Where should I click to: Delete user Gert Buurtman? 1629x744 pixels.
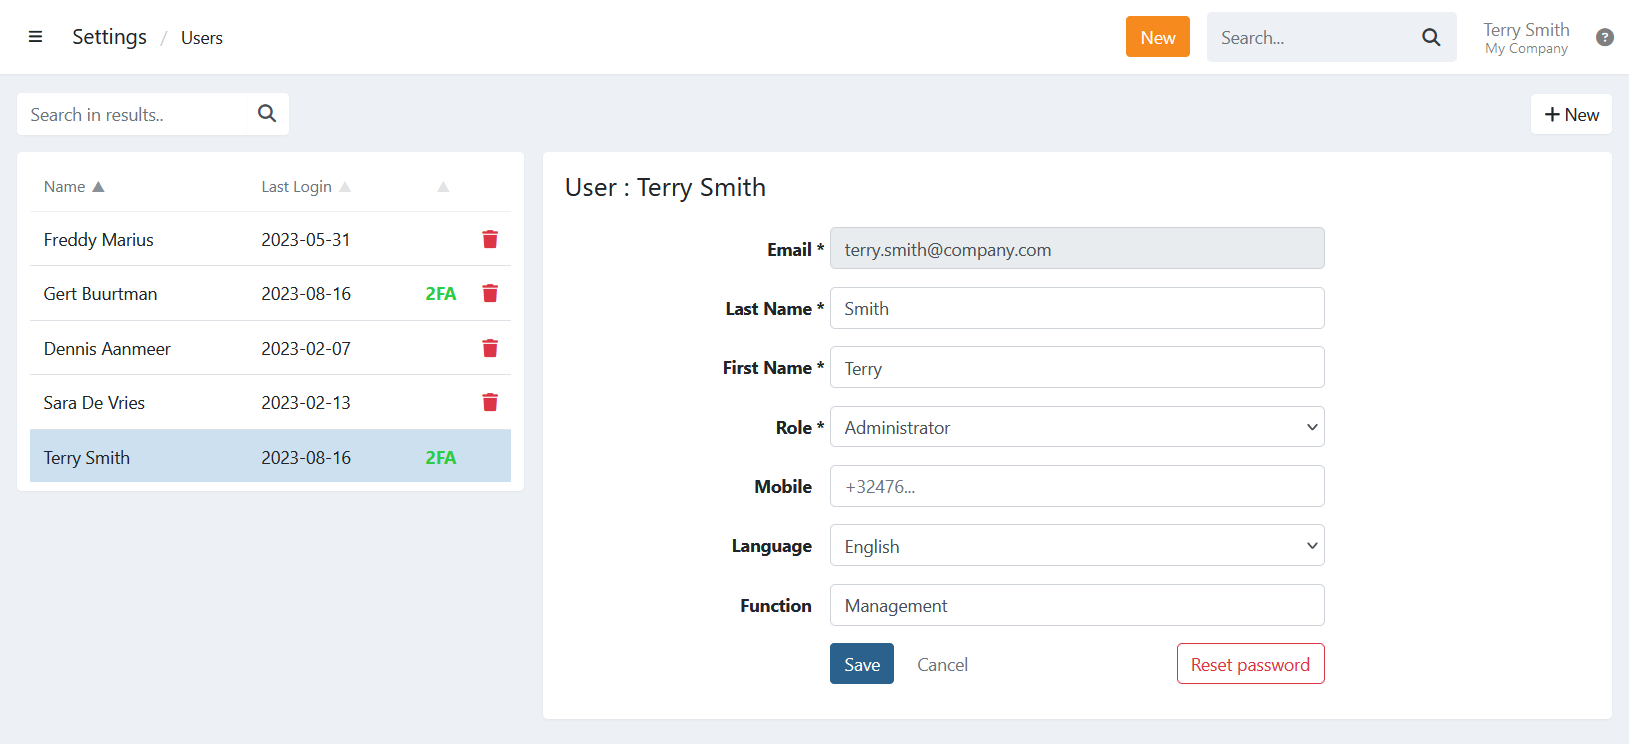coord(490,293)
